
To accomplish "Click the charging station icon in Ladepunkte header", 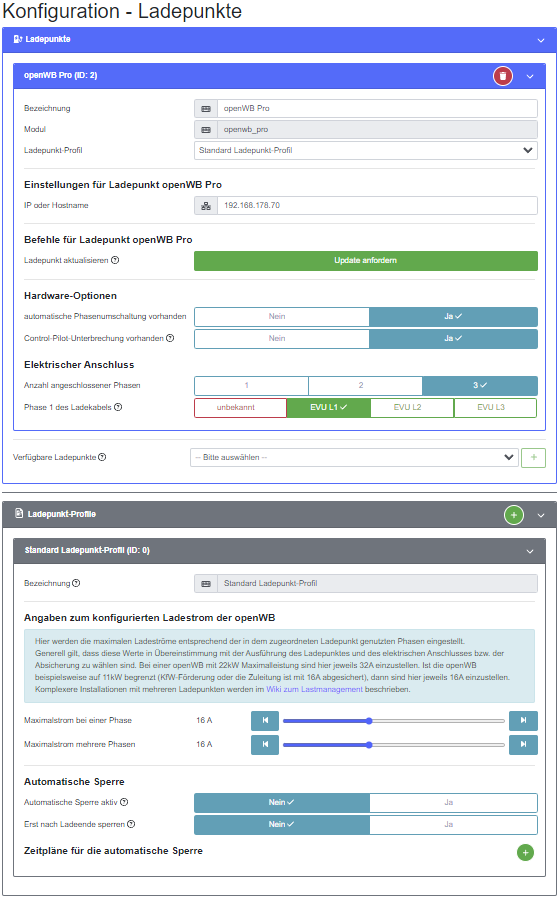I will (x=18, y=39).
